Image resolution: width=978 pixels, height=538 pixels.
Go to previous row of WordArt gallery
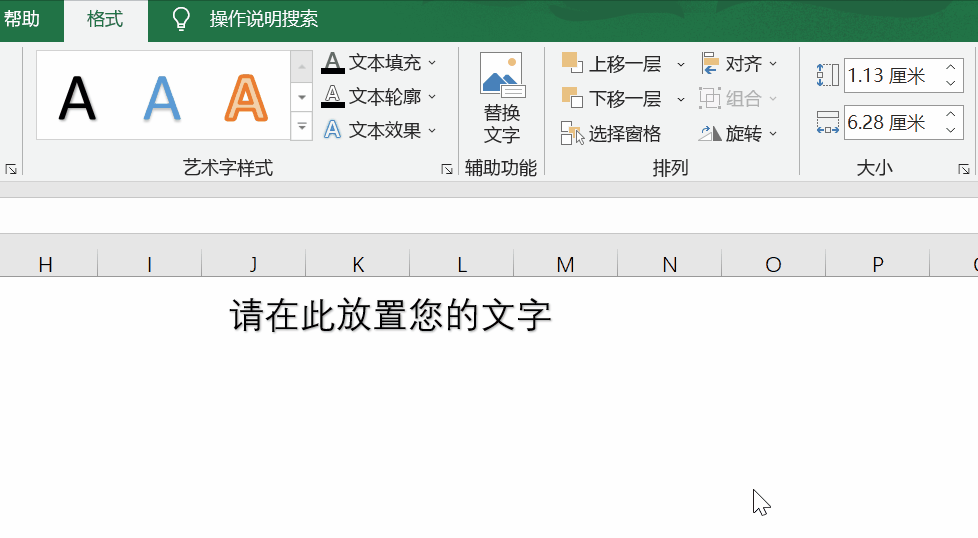point(301,67)
